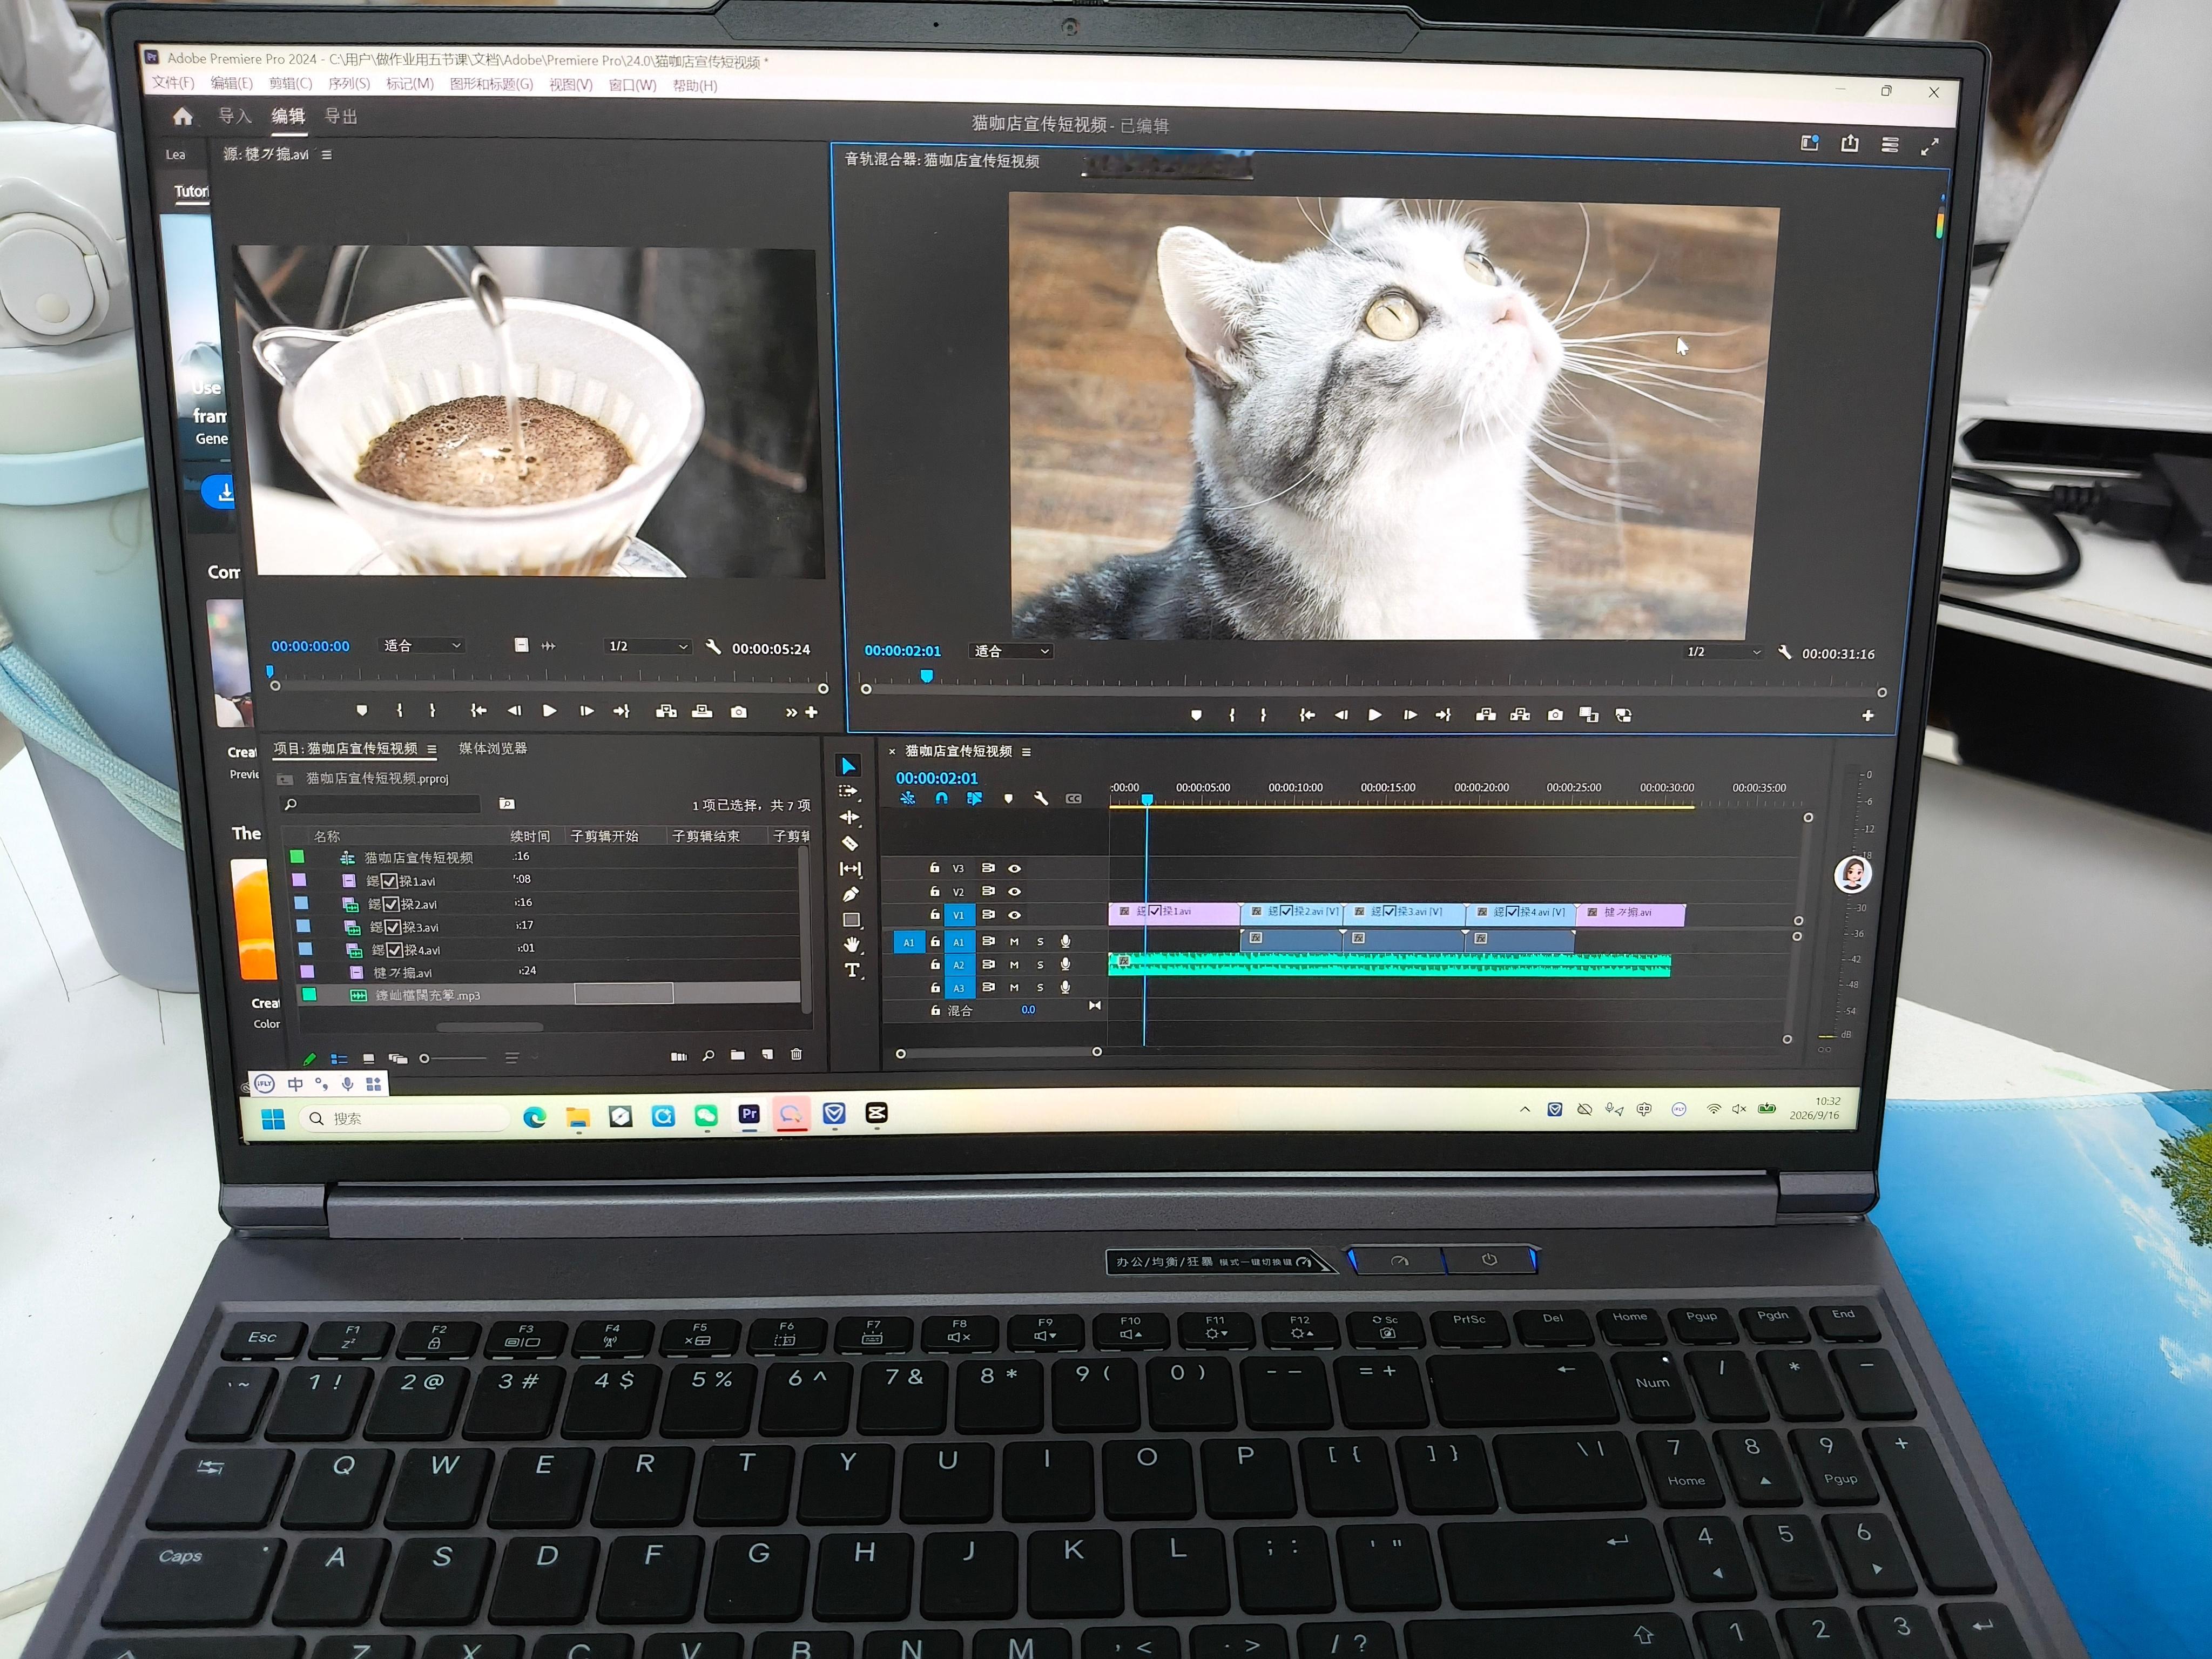The width and height of the screenshot is (2212, 1659).
Task: Open Quick Export share icon
Action: [x=1850, y=143]
